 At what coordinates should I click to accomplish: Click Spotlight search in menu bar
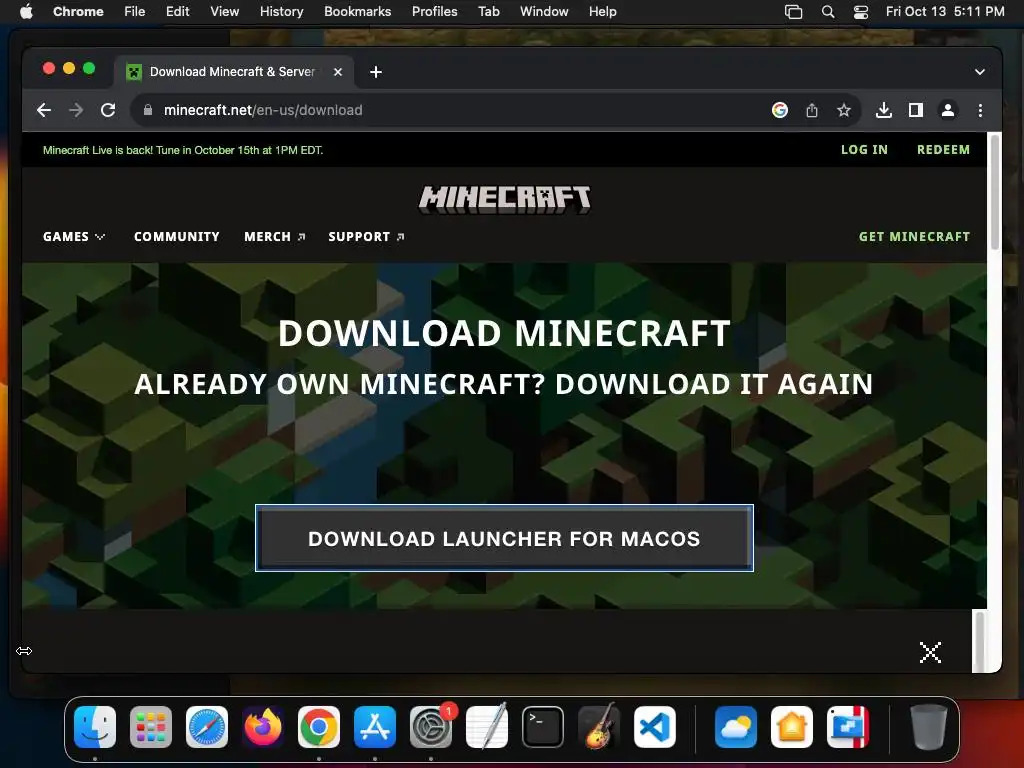coord(827,12)
